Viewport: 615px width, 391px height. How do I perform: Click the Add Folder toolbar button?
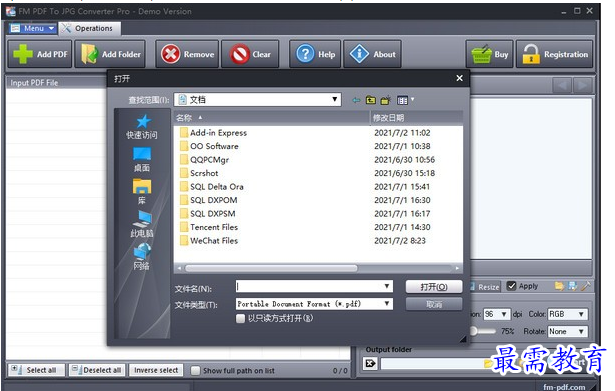coord(110,54)
